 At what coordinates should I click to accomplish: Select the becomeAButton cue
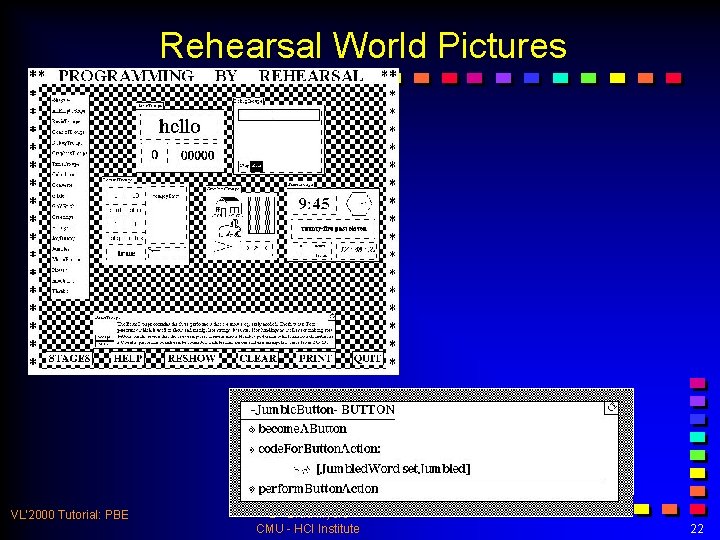point(302,429)
